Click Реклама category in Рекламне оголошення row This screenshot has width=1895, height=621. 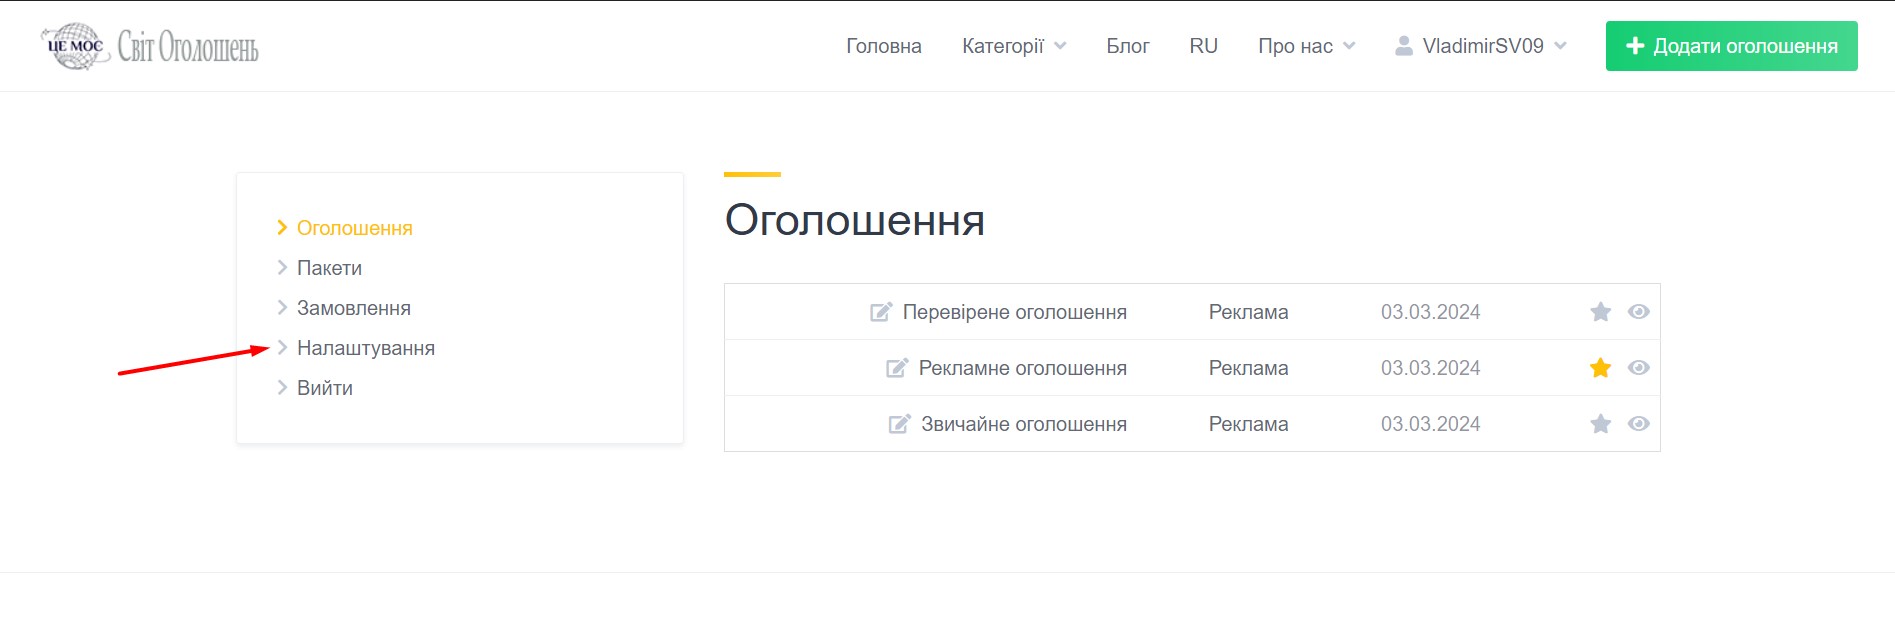(x=1248, y=368)
